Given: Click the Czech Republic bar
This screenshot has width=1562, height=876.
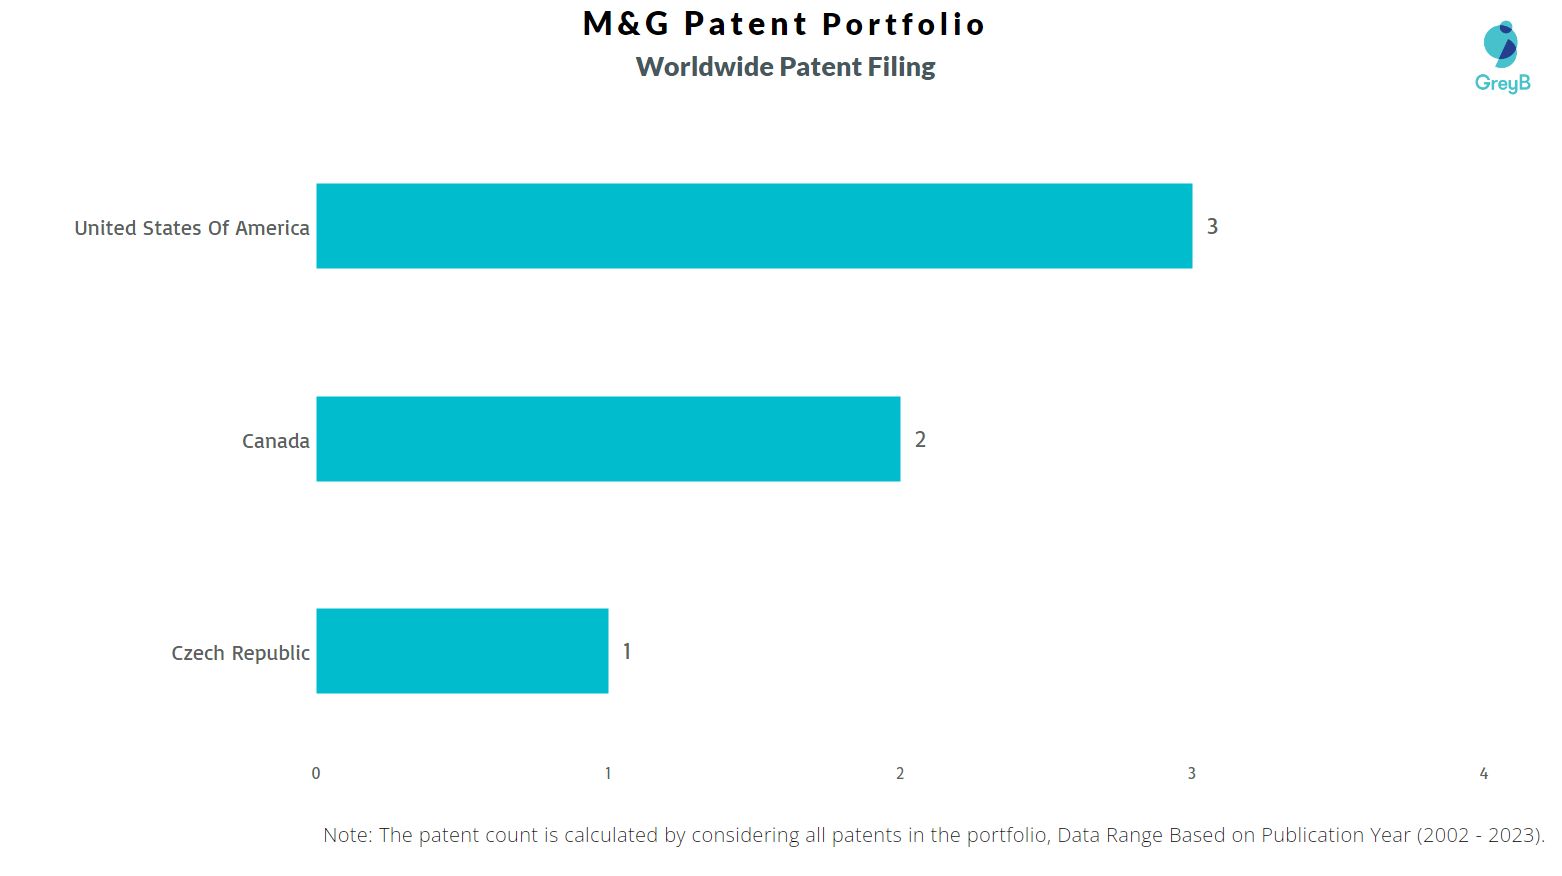Looking at the screenshot, I should coord(462,651).
